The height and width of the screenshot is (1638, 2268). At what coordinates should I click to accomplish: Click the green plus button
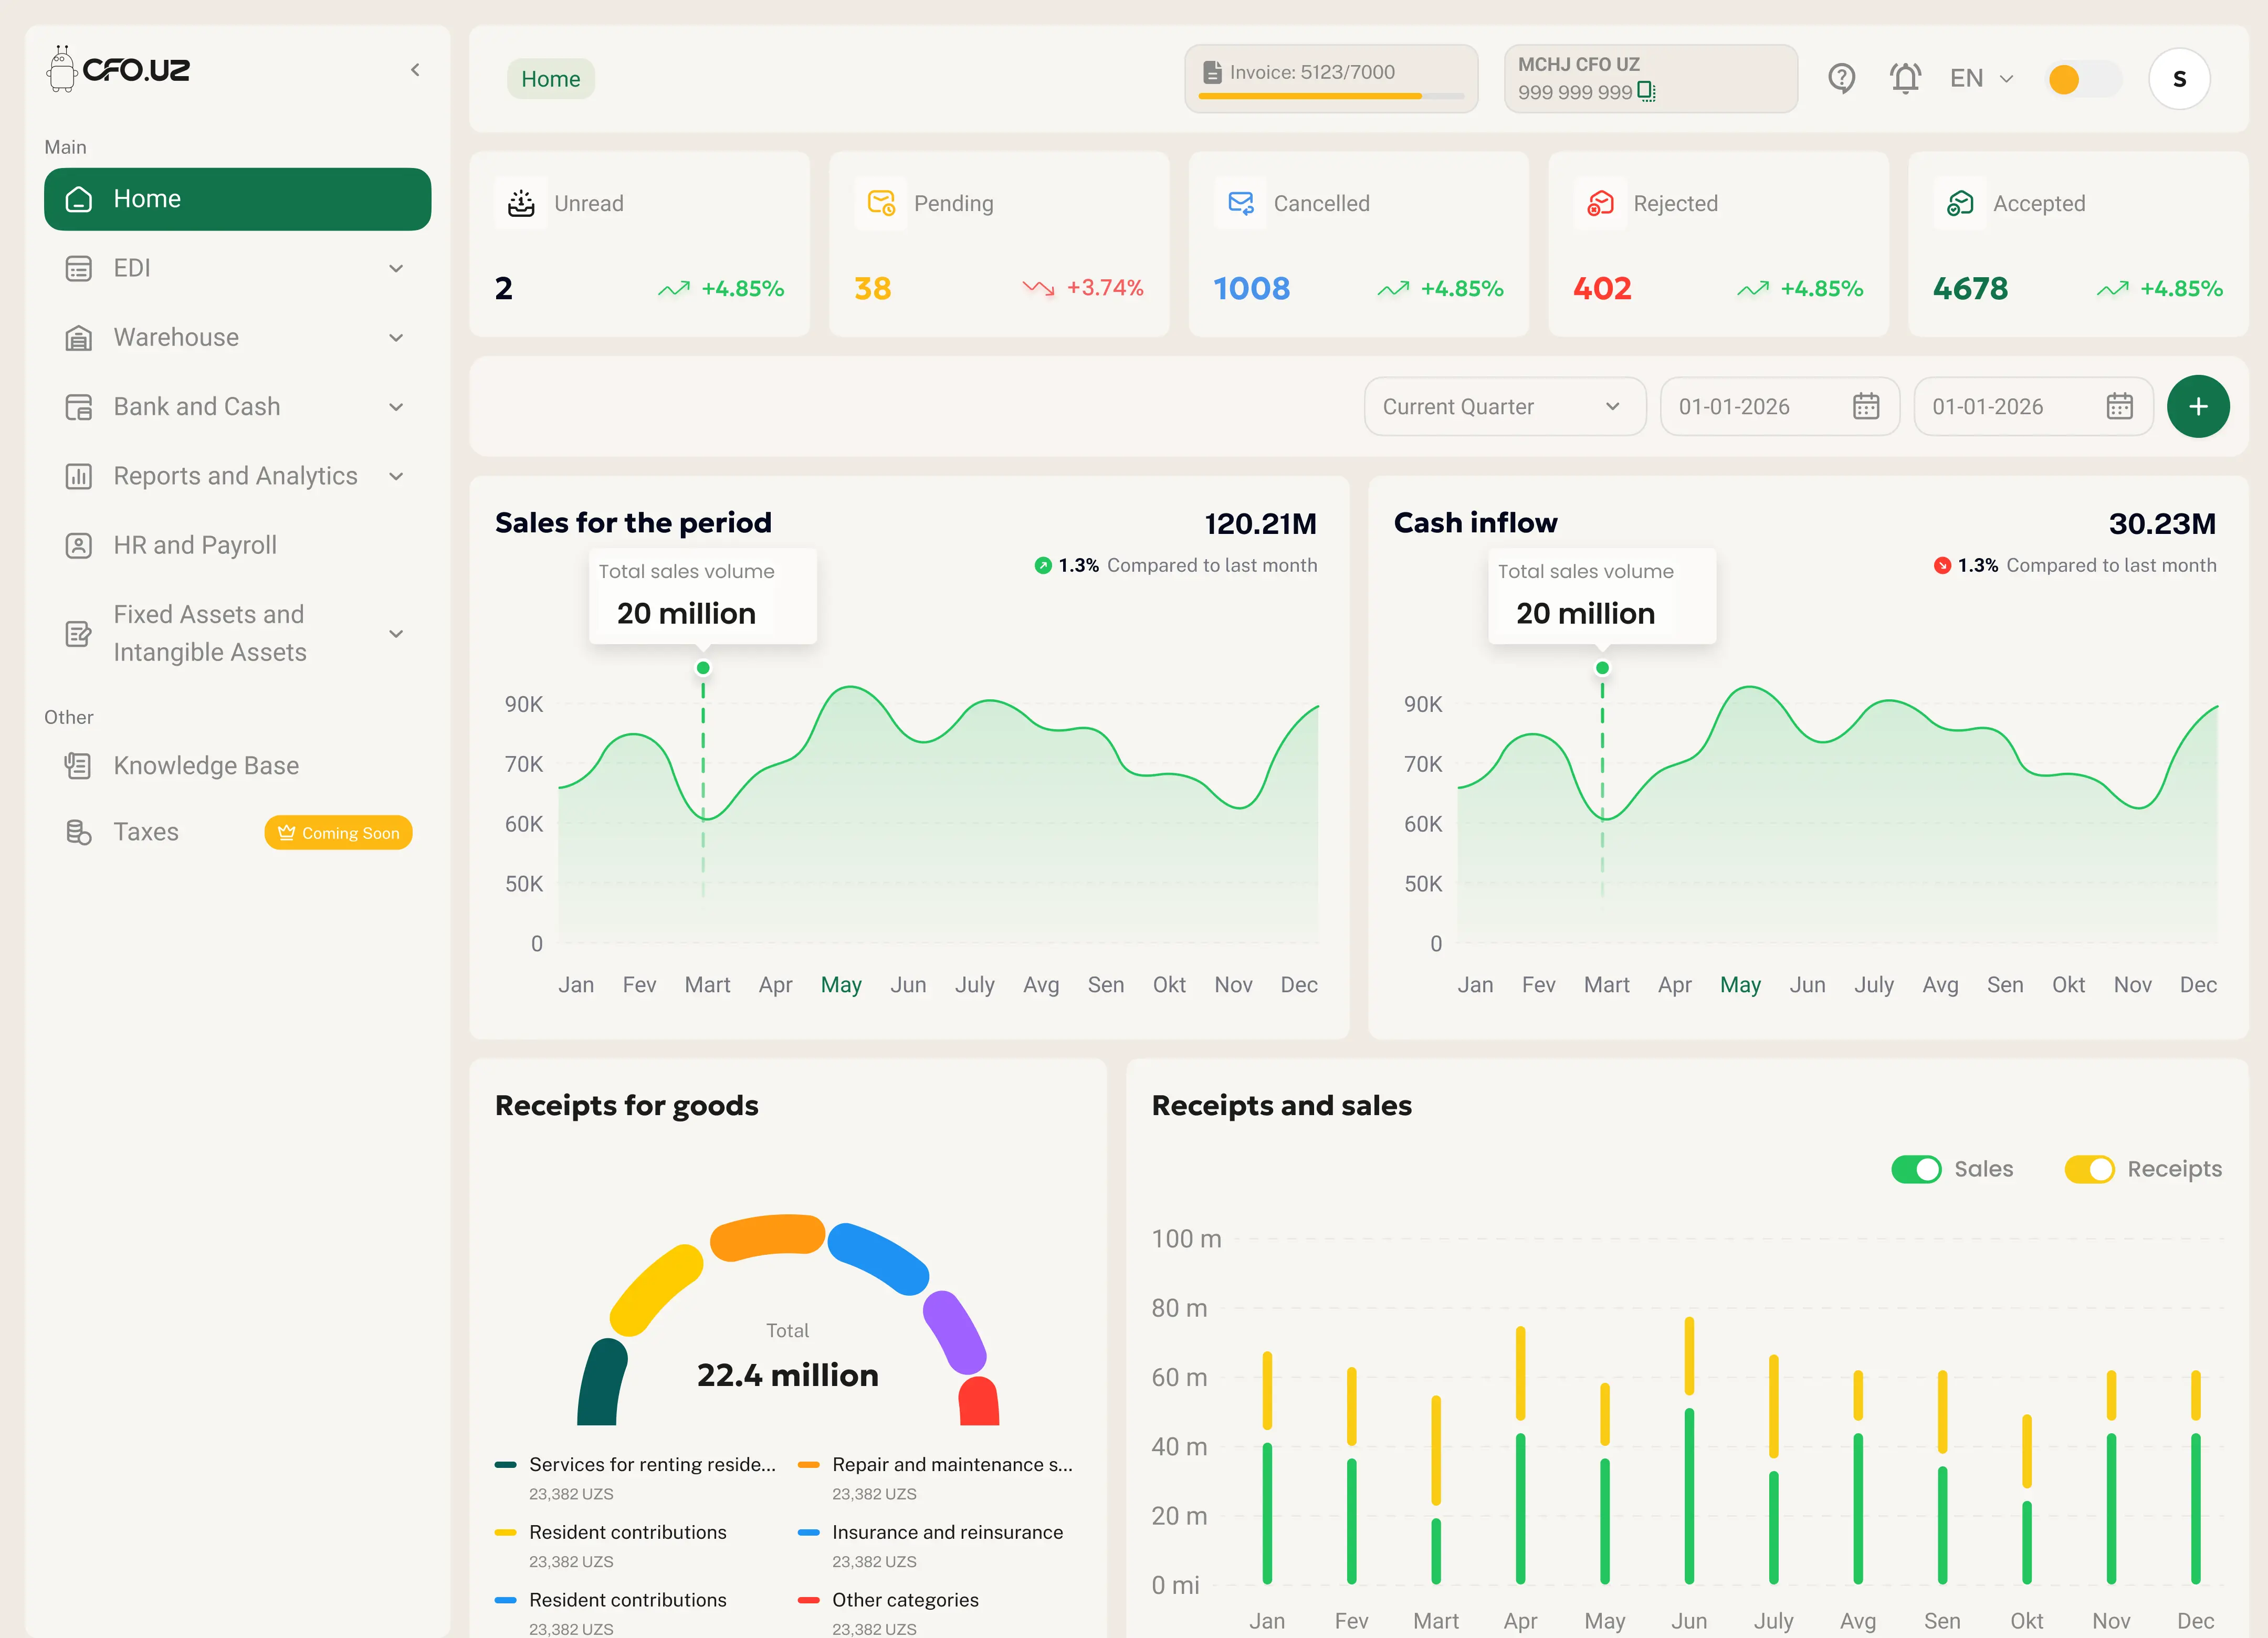tap(2198, 406)
